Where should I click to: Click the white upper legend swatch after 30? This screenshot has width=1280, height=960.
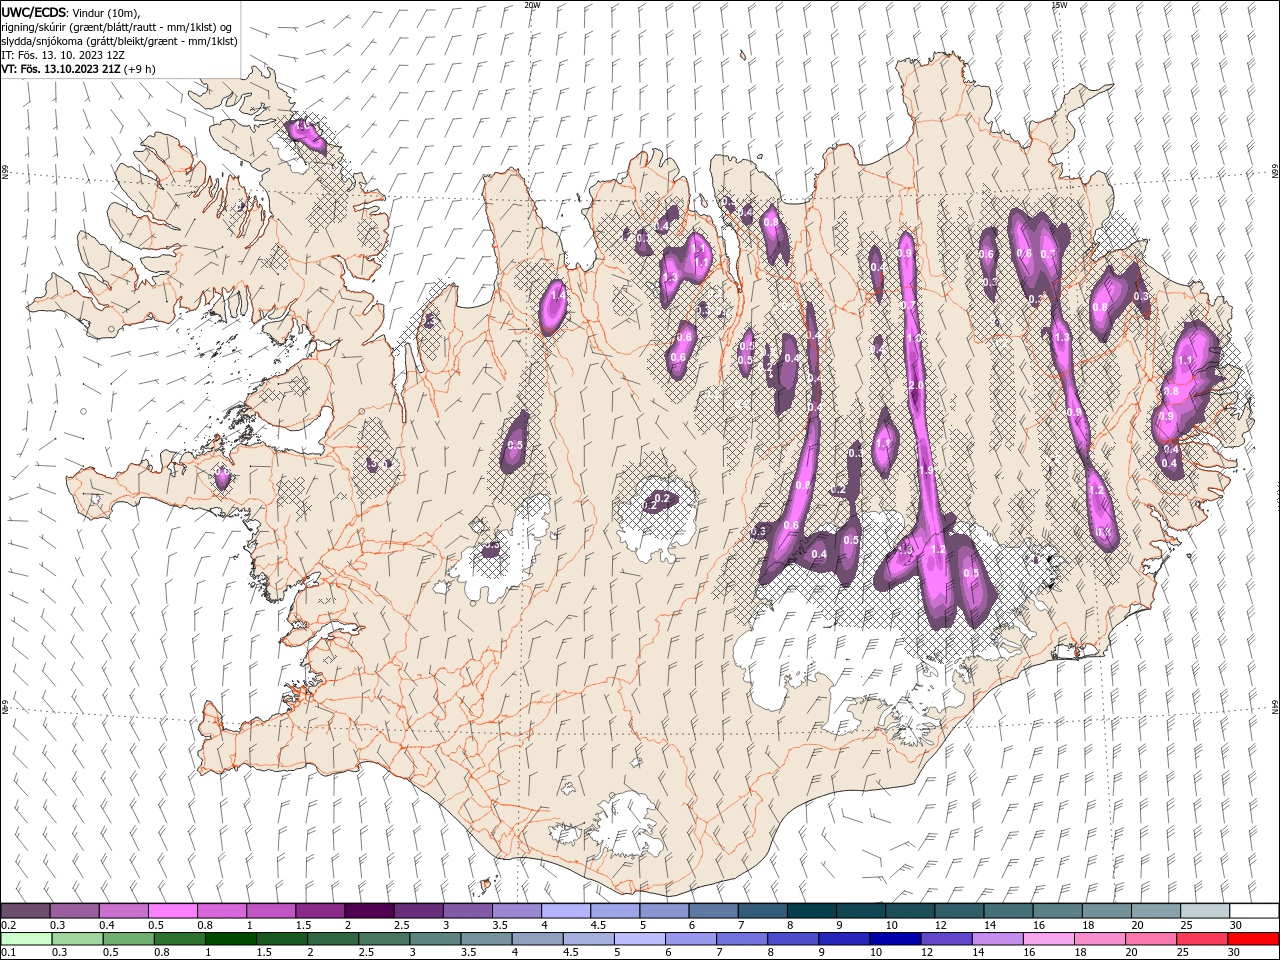click(1254, 911)
